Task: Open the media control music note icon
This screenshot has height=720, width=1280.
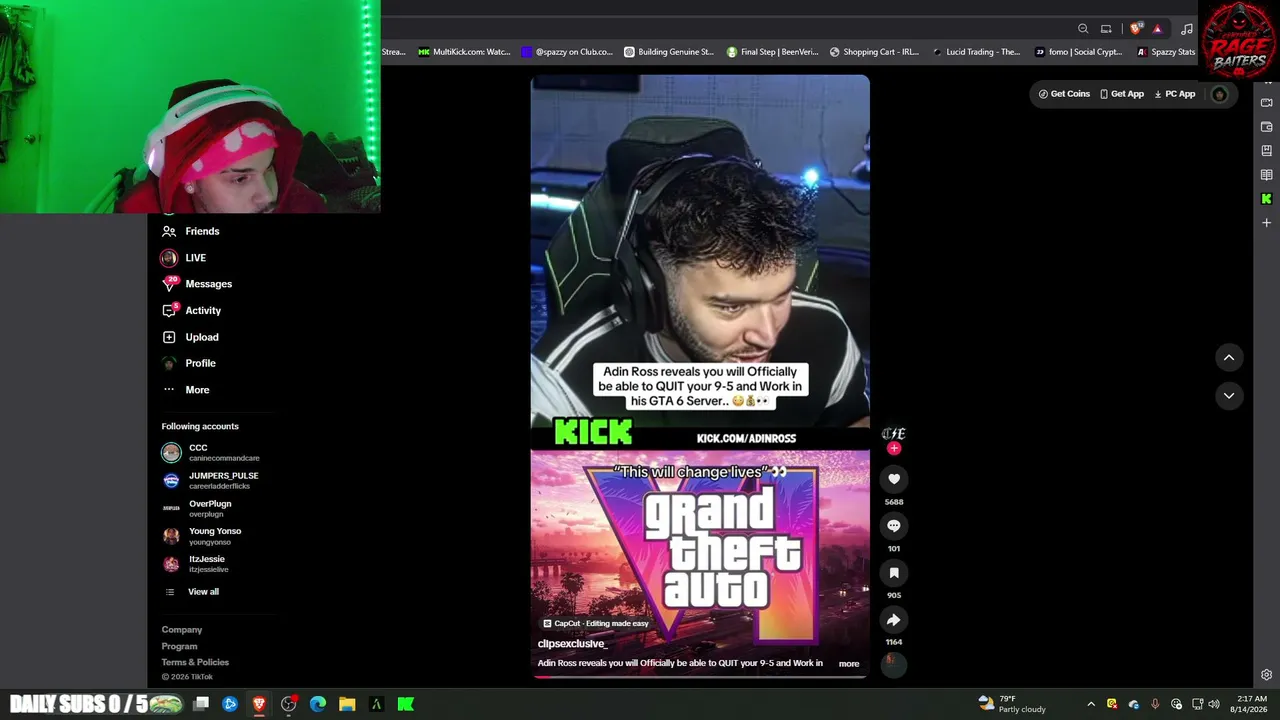Action: pos(1187,29)
